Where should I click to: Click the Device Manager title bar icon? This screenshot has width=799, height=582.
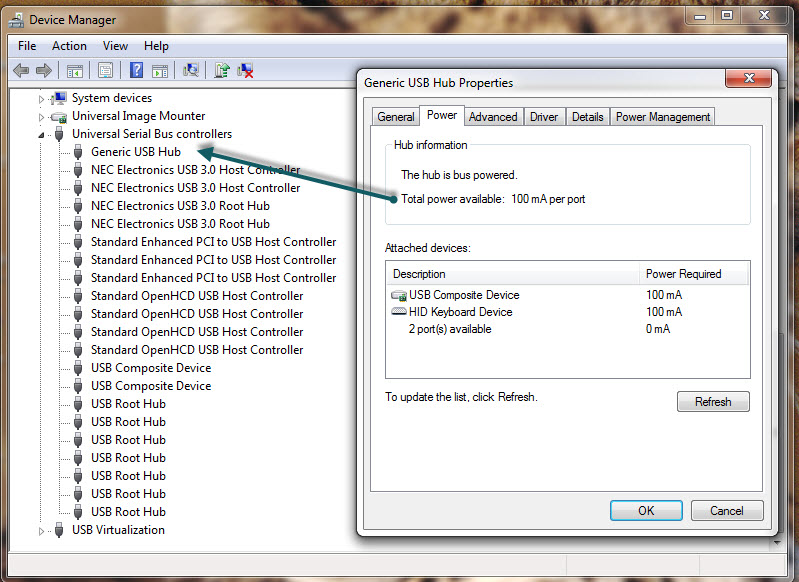coord(16,20)
